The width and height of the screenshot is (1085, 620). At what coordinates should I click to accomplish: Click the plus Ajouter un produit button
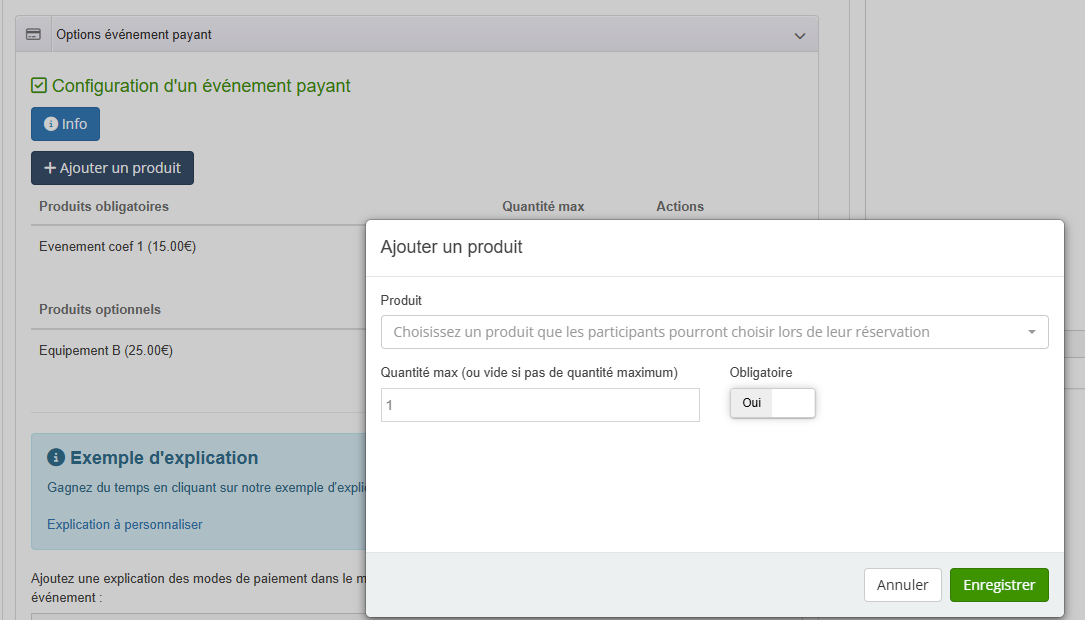[x=112, y=168]
